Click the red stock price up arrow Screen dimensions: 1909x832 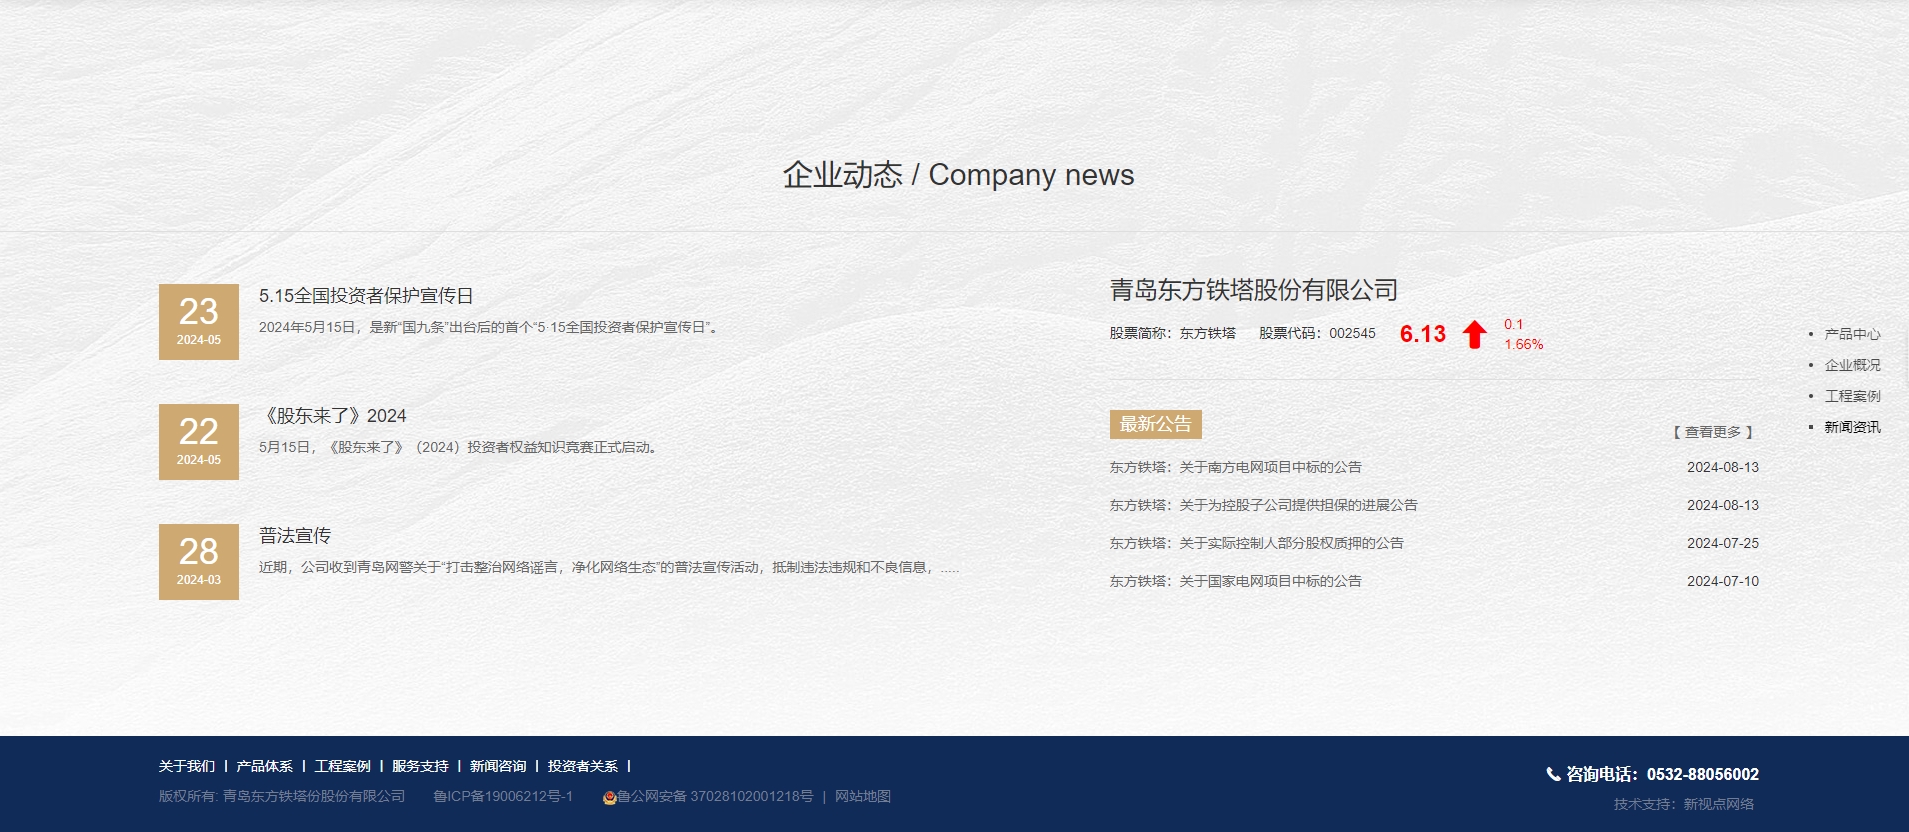1474,334
